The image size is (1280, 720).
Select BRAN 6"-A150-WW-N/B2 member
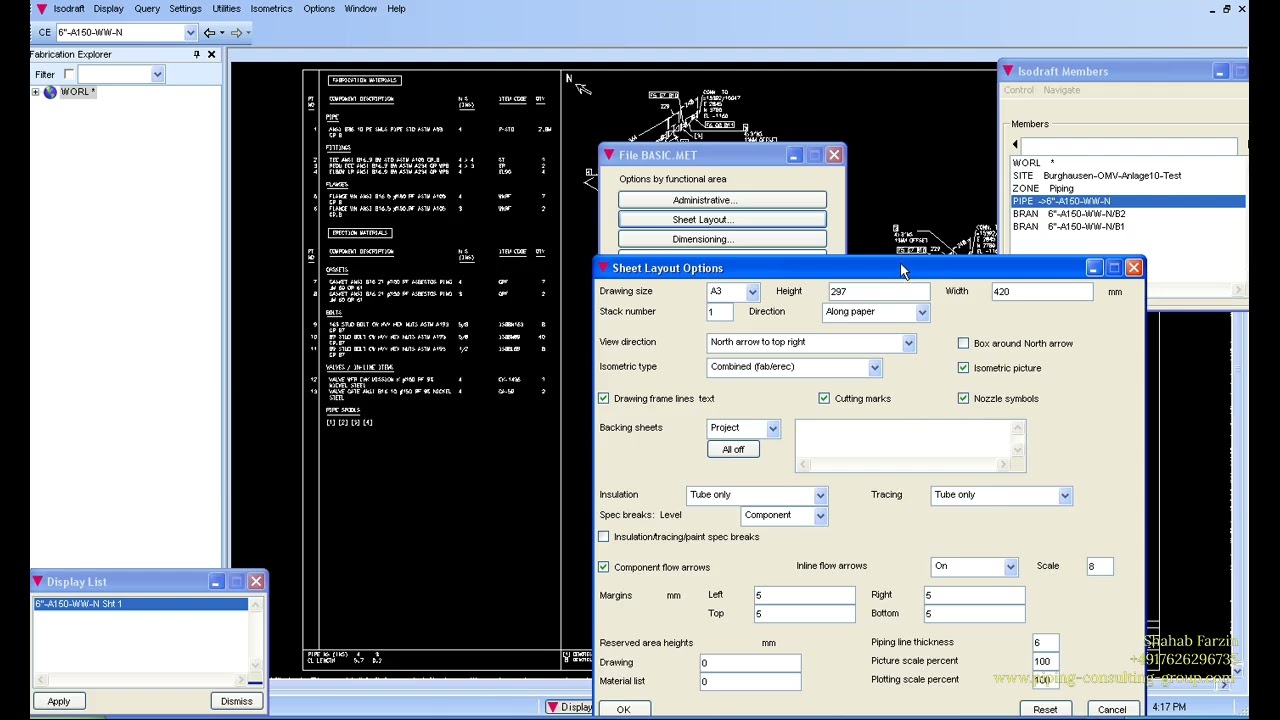[1128, 214]
